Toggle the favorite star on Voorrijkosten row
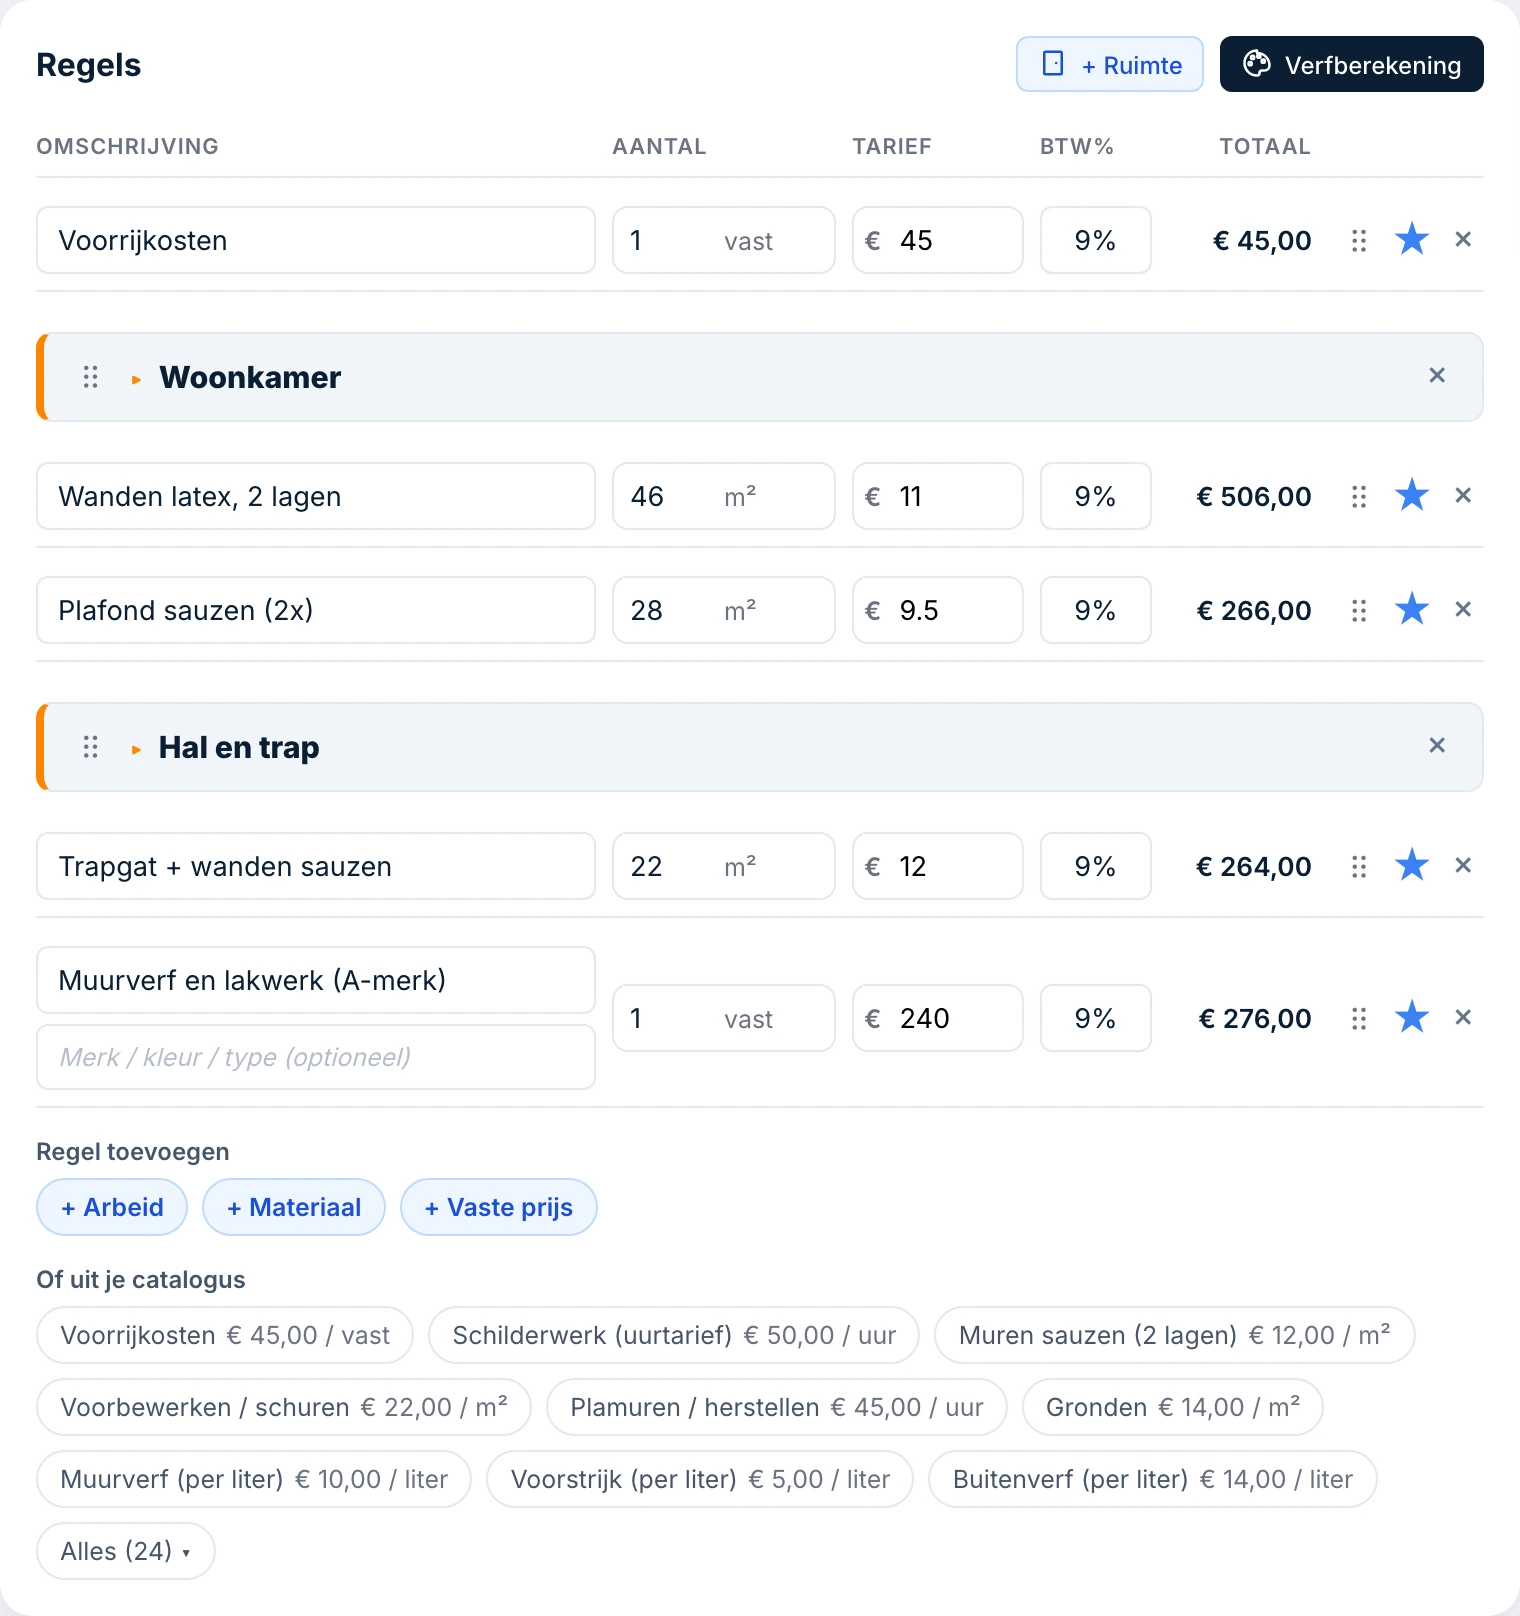Viewport: 1520px width, 1616px height. coord(1412,240)
